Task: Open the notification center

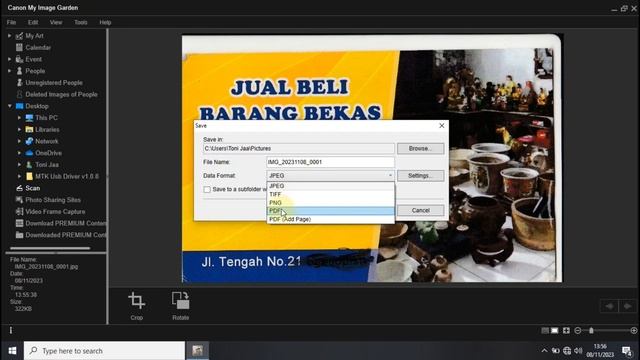Action: point(627,351)
